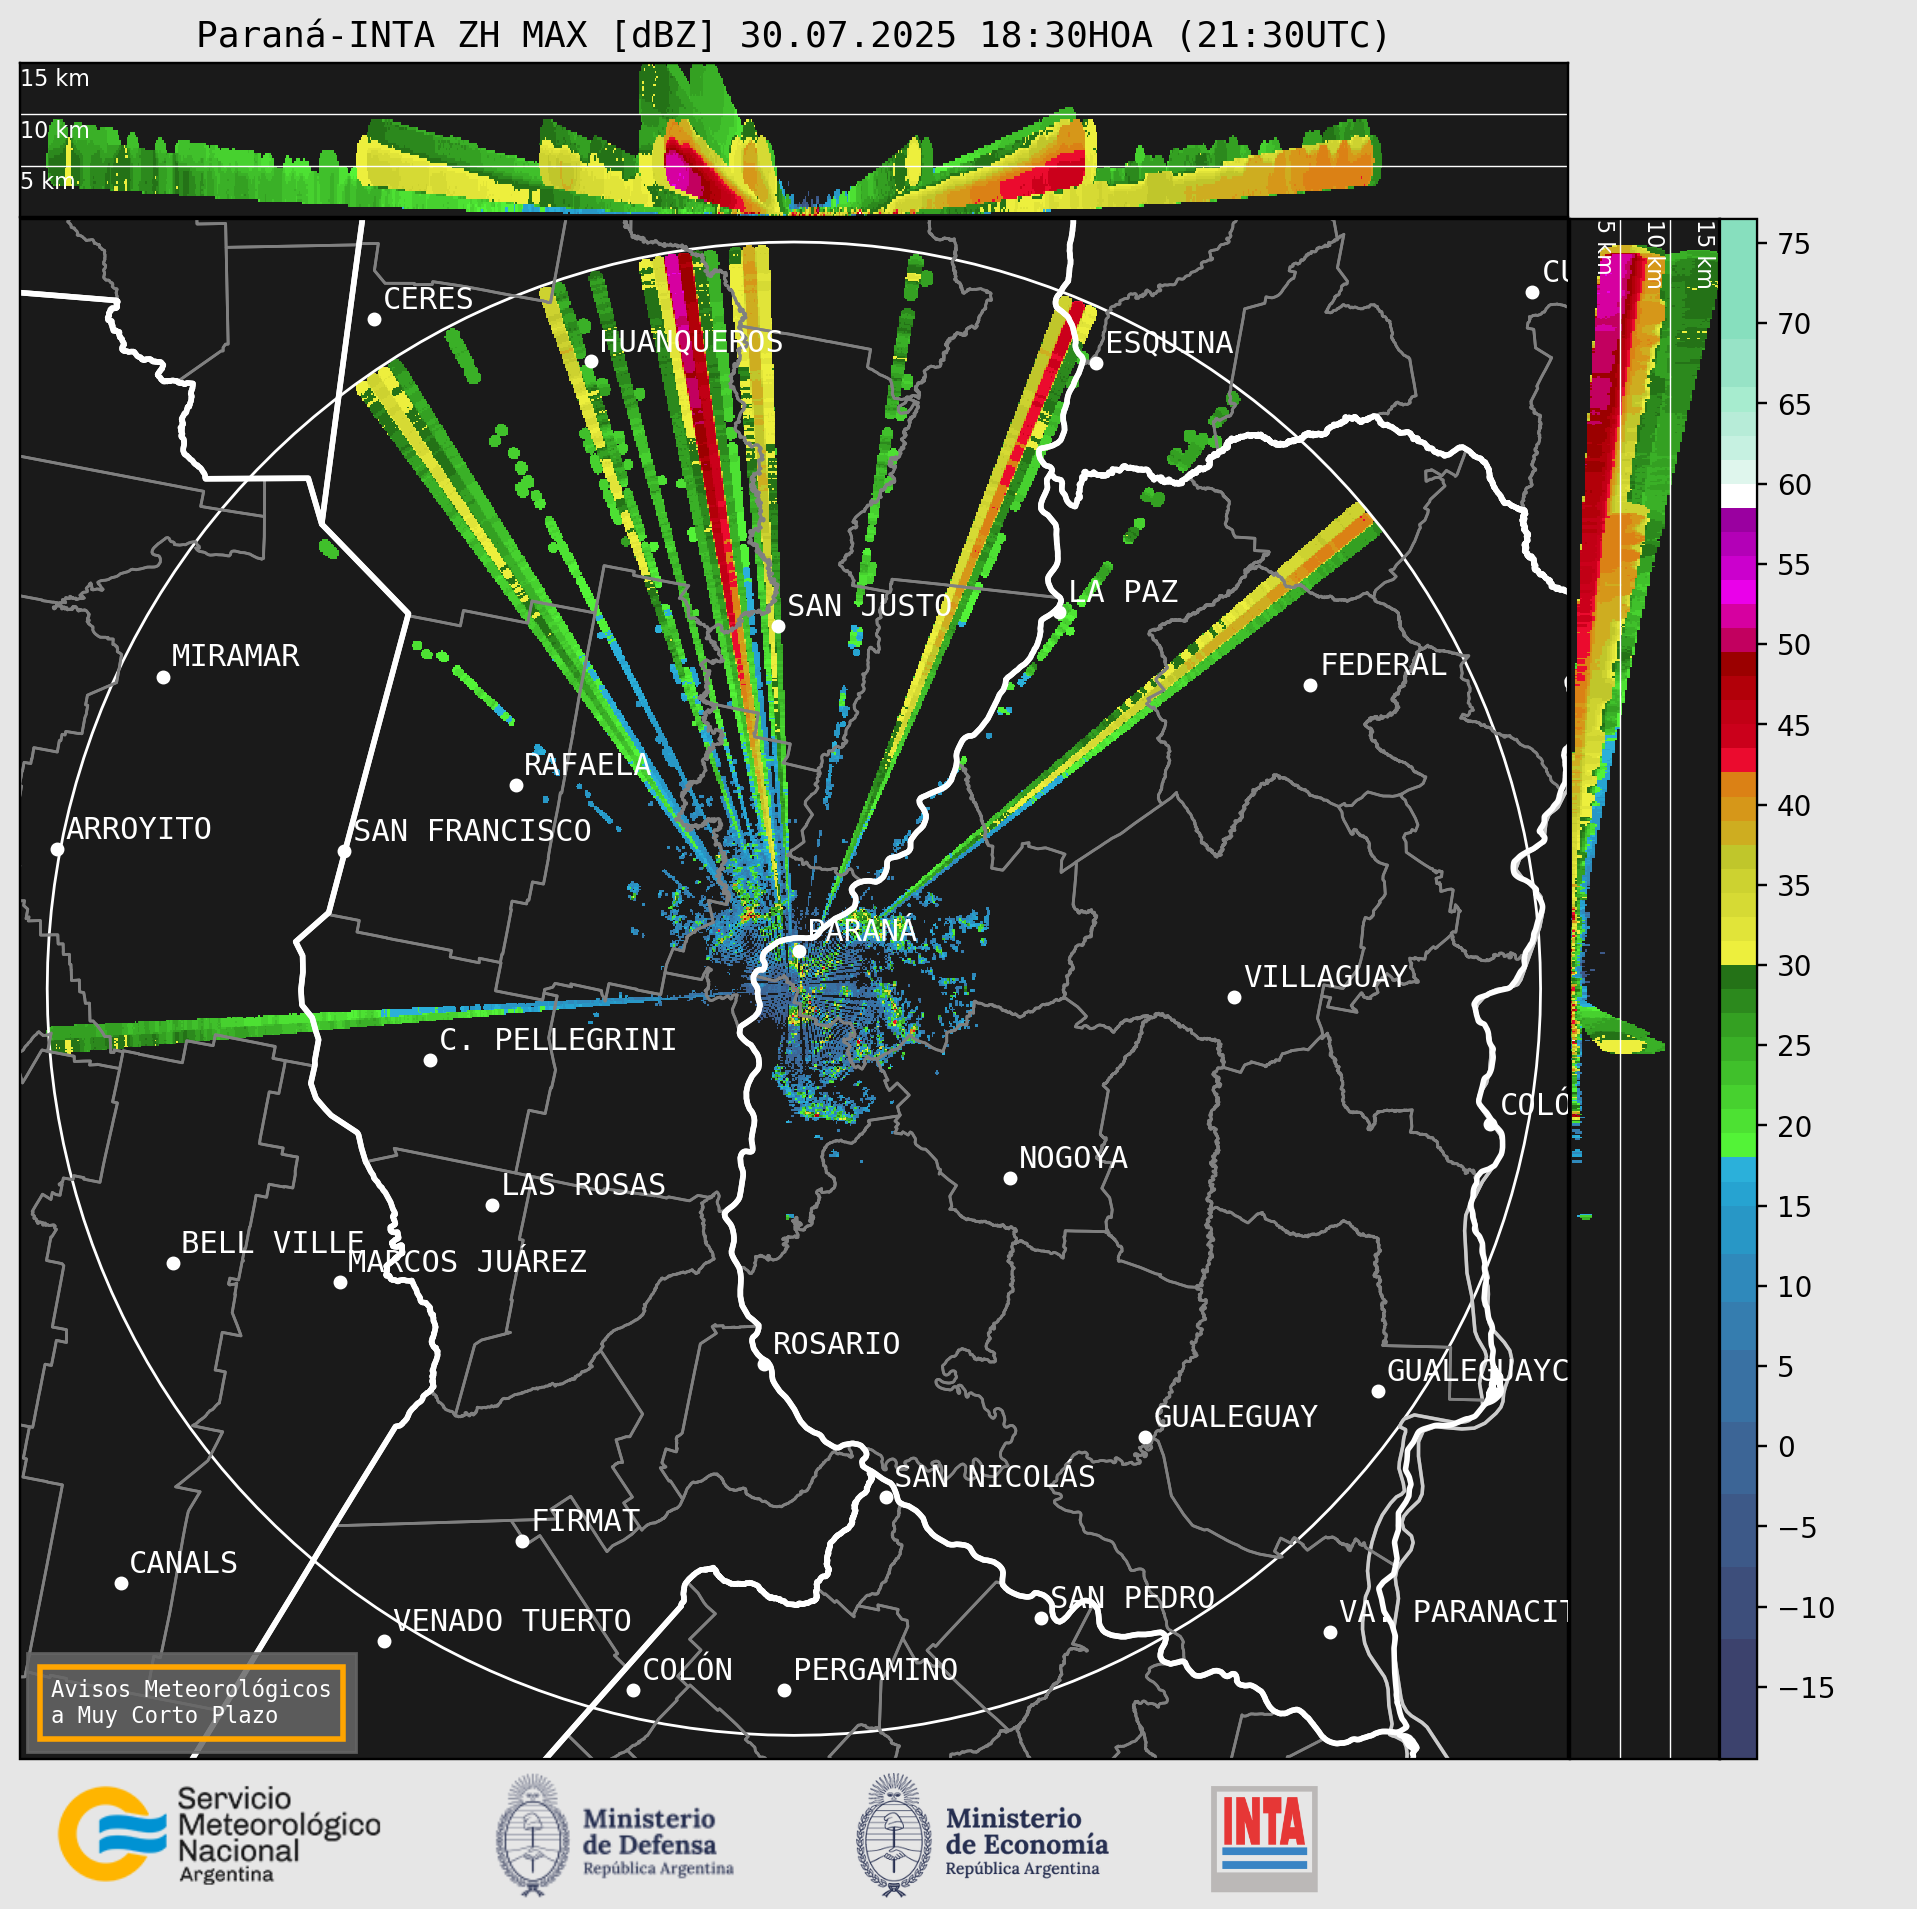Click the Ministerio de Defensa emblem
The image size is (1917, 1909).
pos(614,1836)
